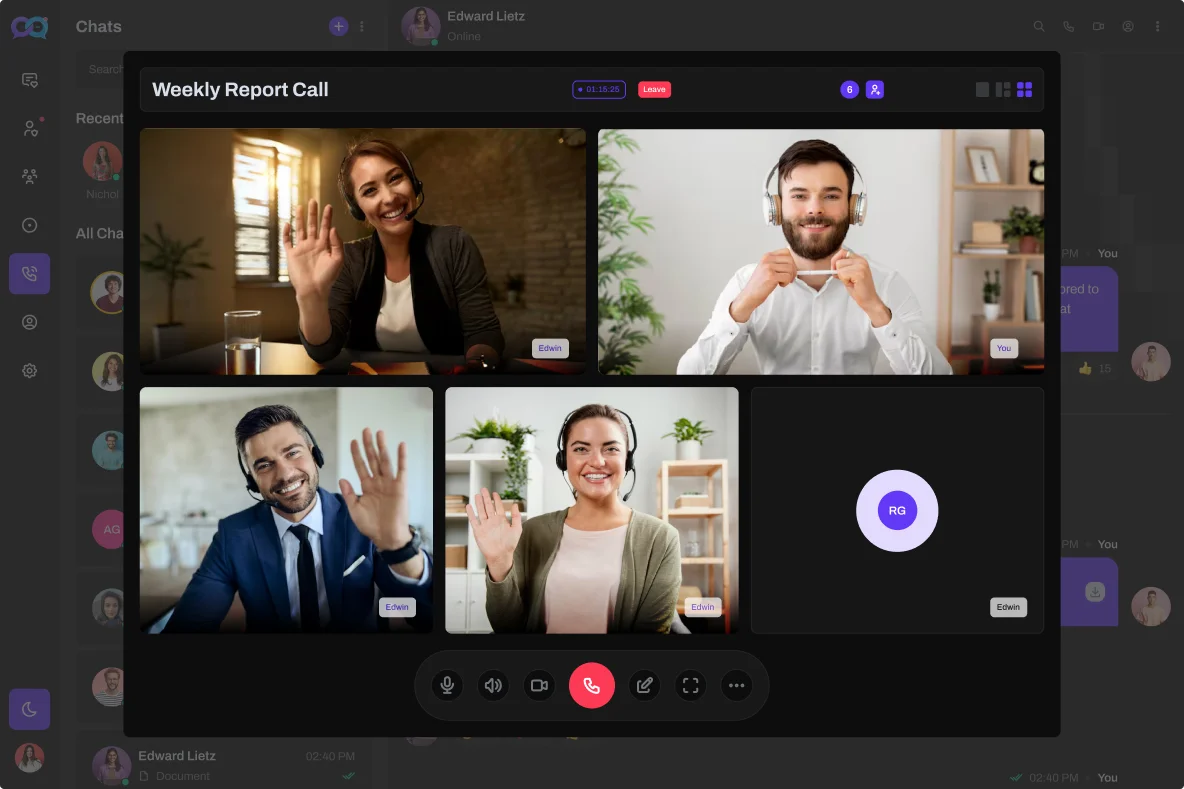This screenshot has width=1184, height=789.
Task: Mute the microphone in call controls
Action: pyautogui.click(x=447, y=685)
